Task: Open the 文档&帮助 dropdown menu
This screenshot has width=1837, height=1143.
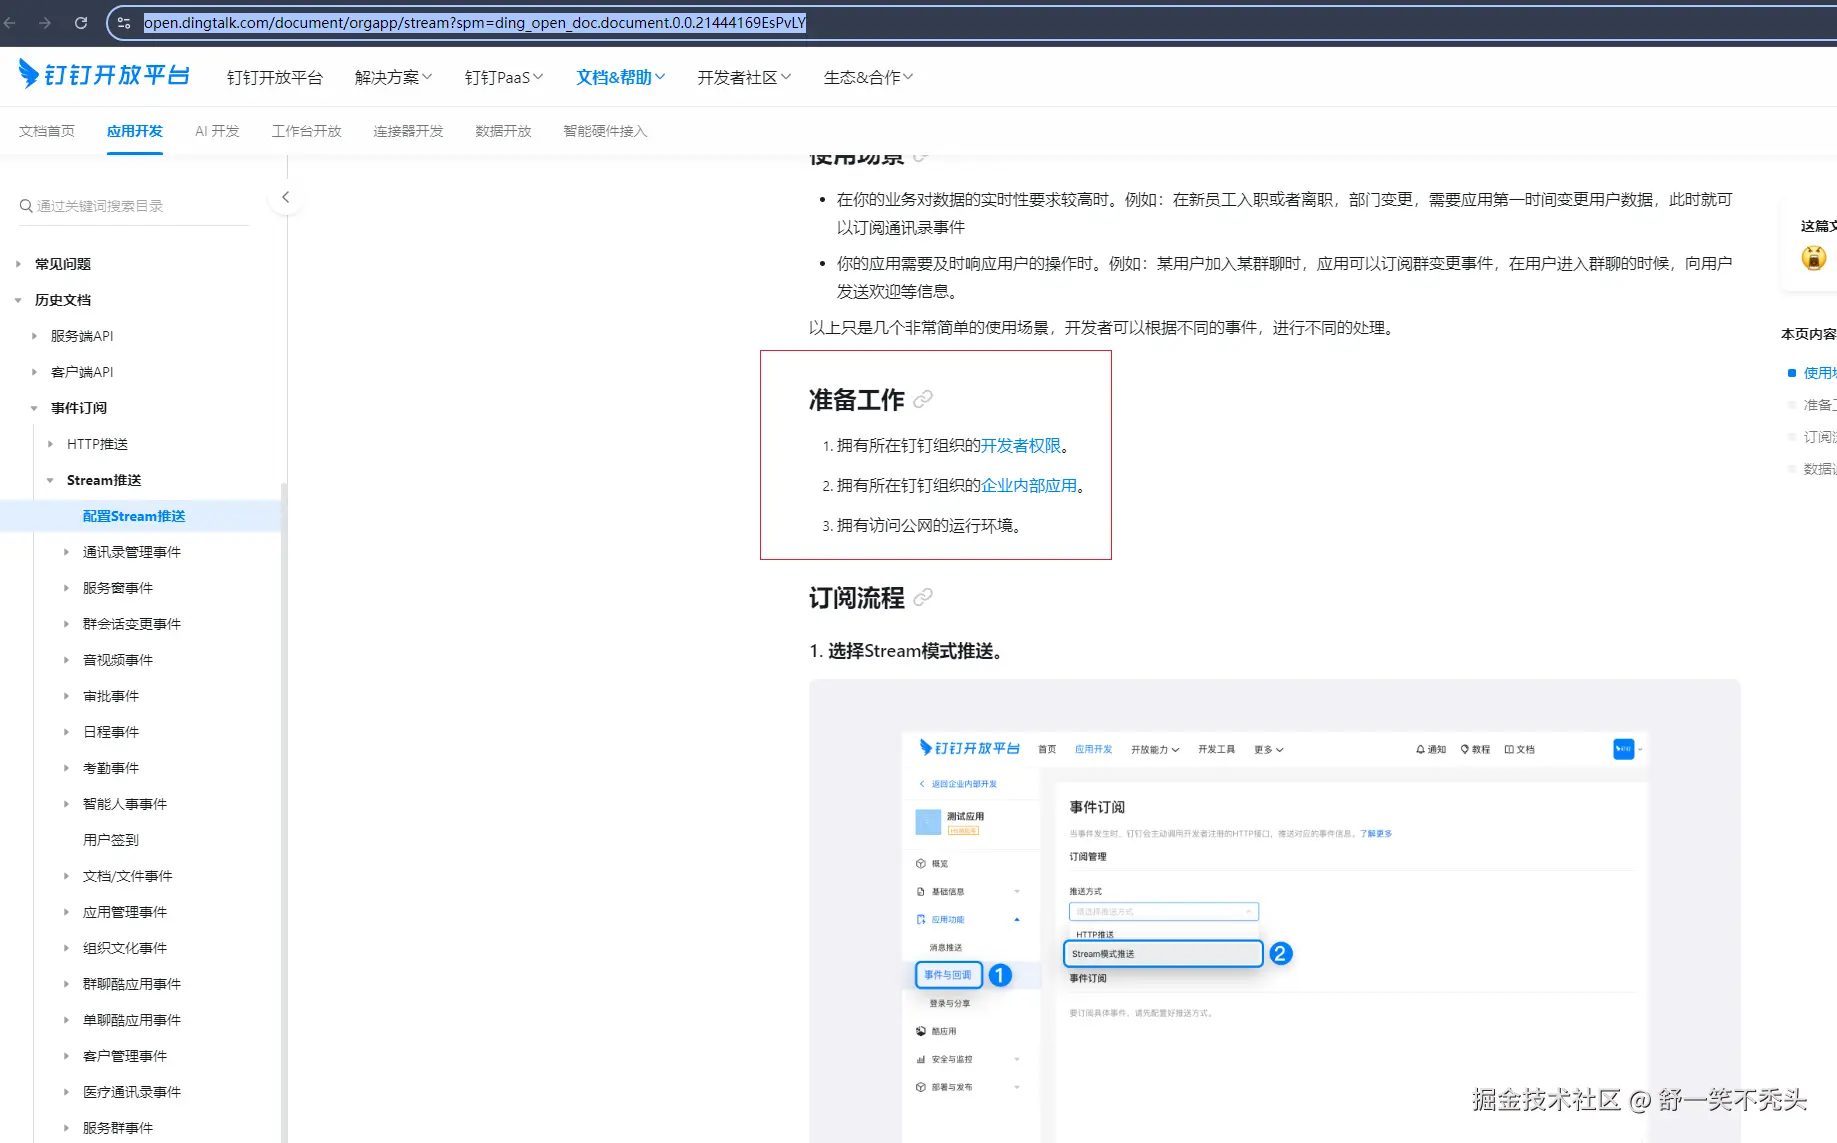Action: pos(621,77)
